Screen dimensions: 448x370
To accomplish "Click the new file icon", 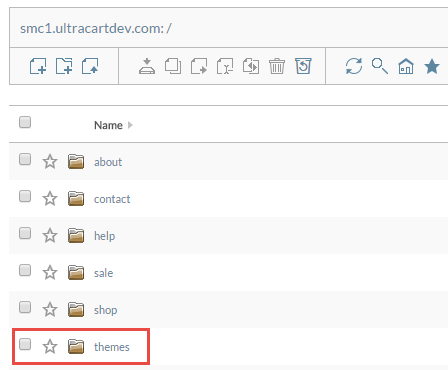I will tap(38, 66).
